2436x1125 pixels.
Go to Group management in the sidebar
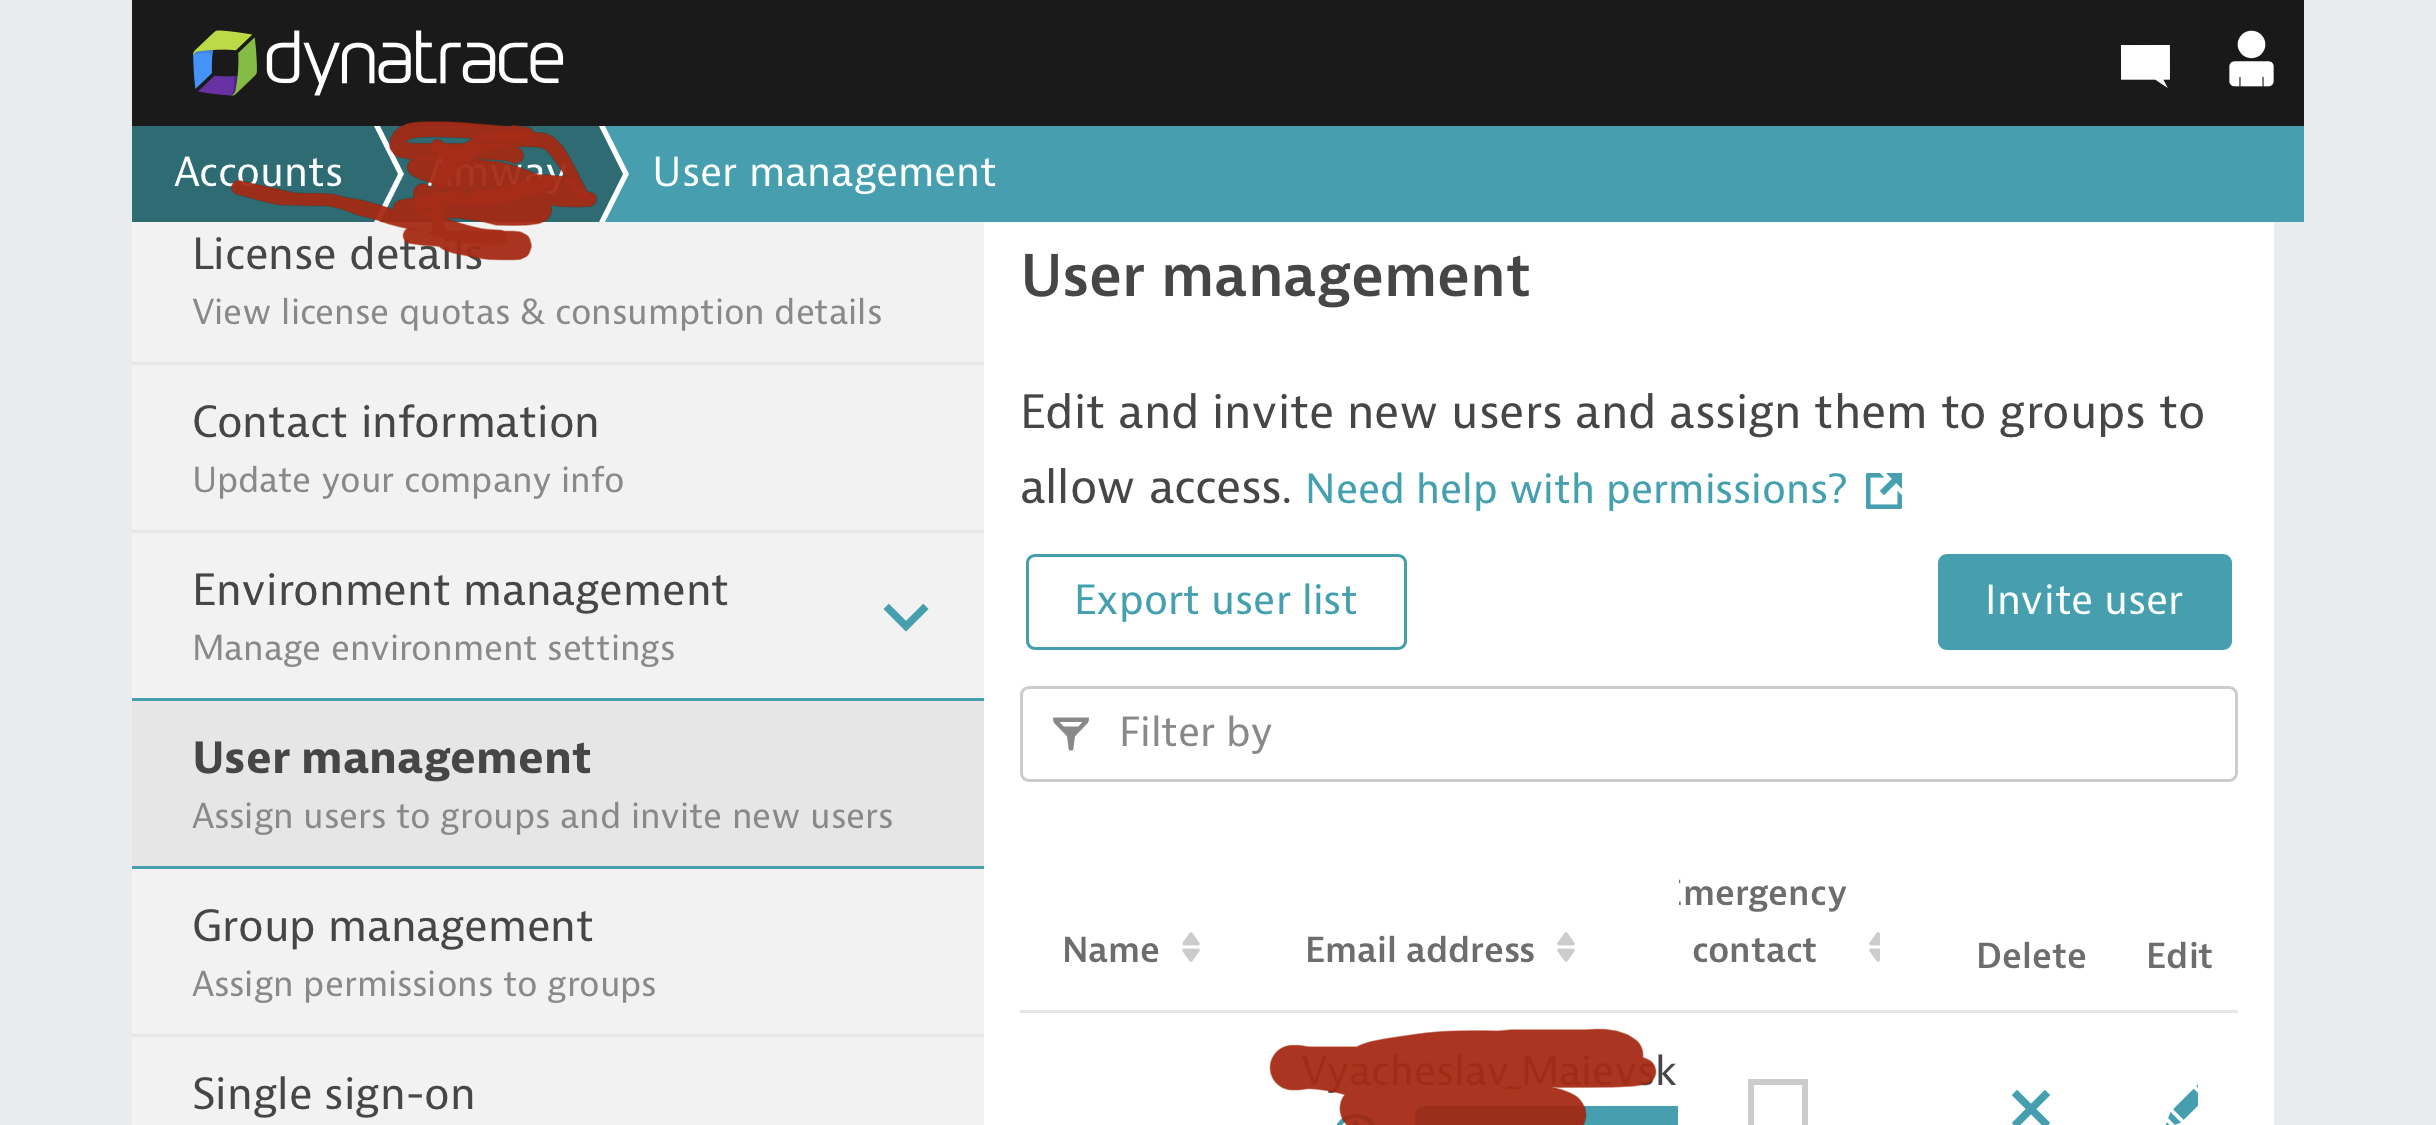(x=392, y=927)
